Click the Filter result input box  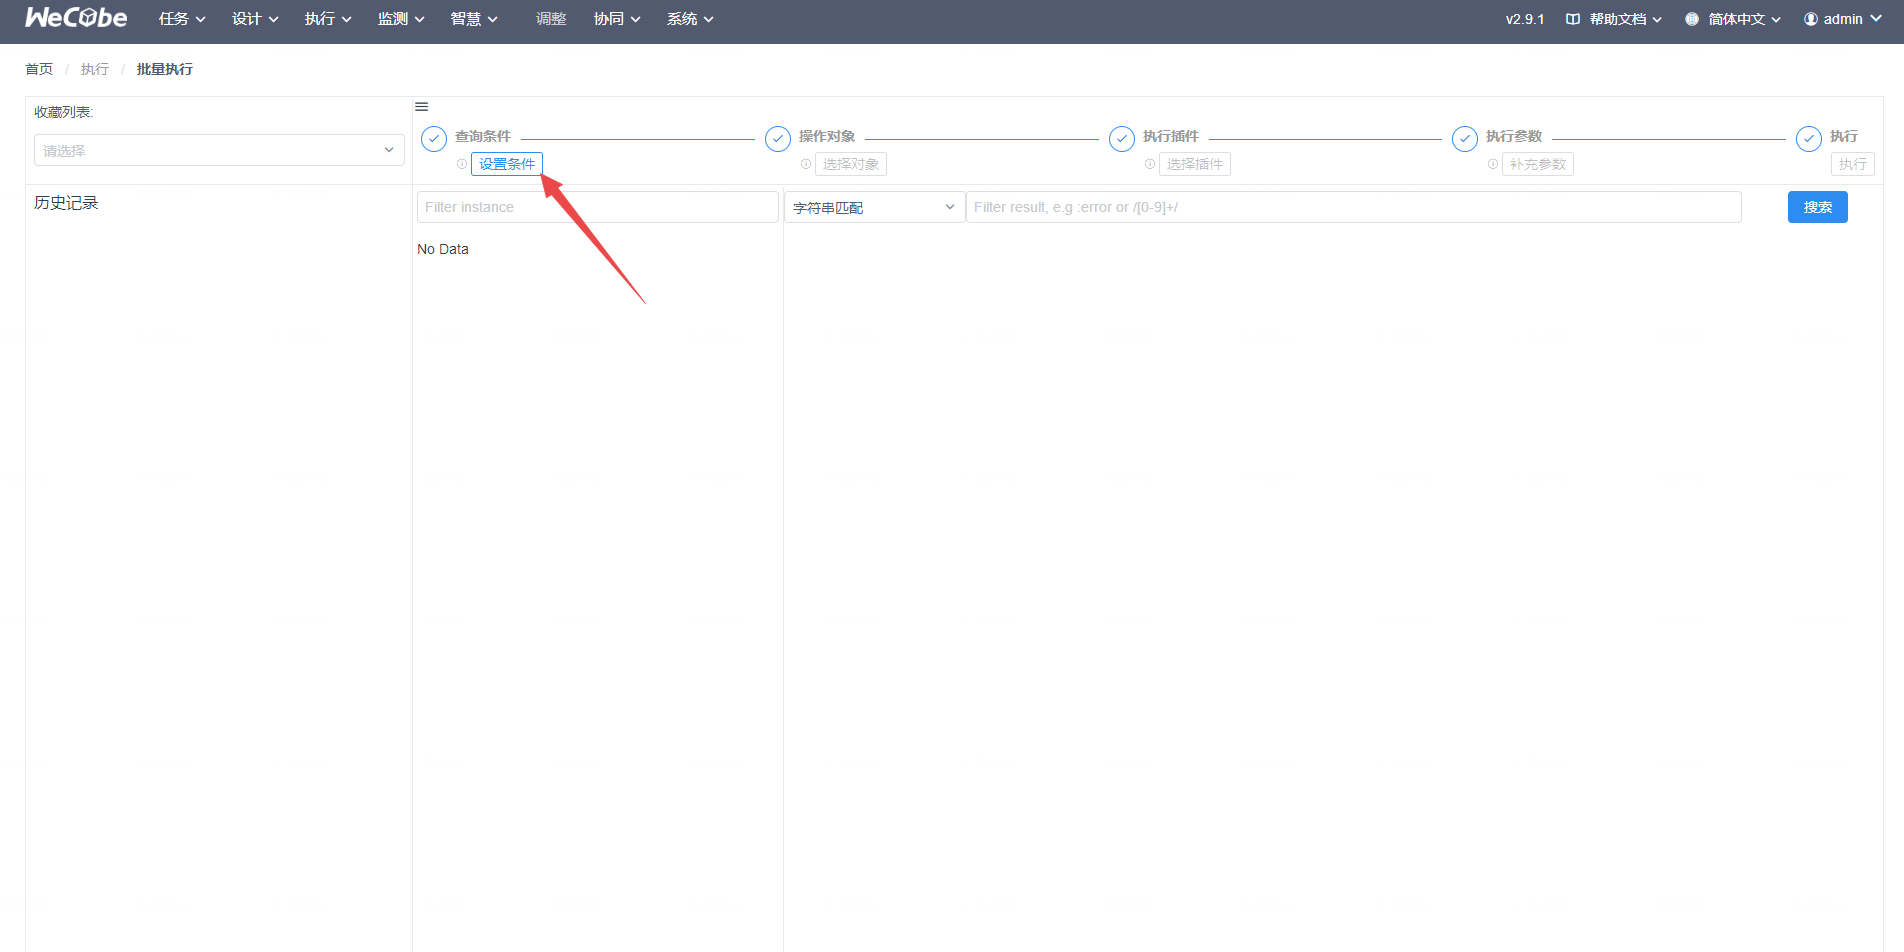coord(1353,207)
